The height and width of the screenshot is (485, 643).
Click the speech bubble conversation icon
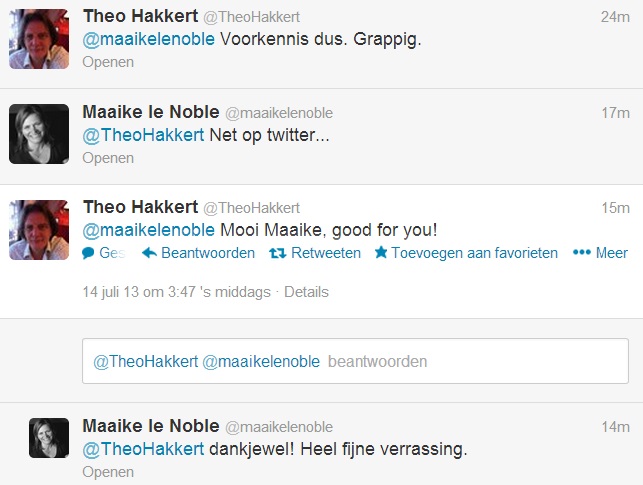tap(89, 253)
